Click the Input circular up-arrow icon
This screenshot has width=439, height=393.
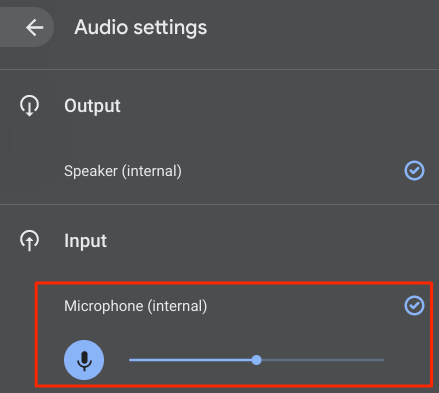pos(29,240)
